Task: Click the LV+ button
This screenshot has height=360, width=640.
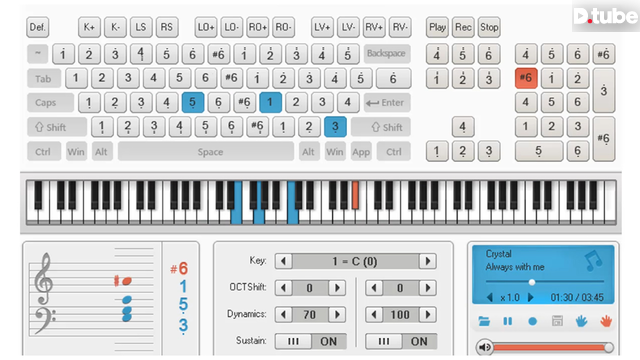Action: coord(322,27)
